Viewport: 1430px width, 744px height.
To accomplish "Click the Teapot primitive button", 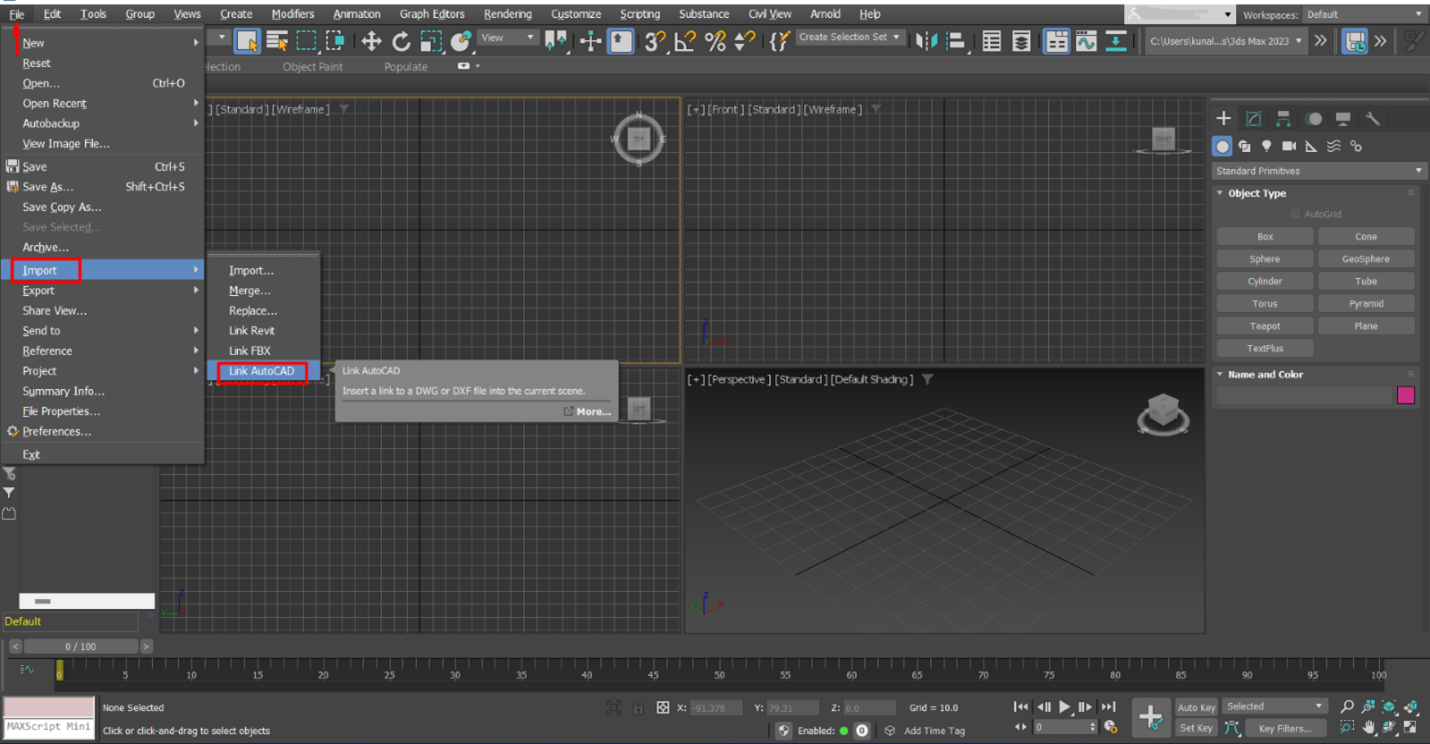I will (x=1264, y=326).
